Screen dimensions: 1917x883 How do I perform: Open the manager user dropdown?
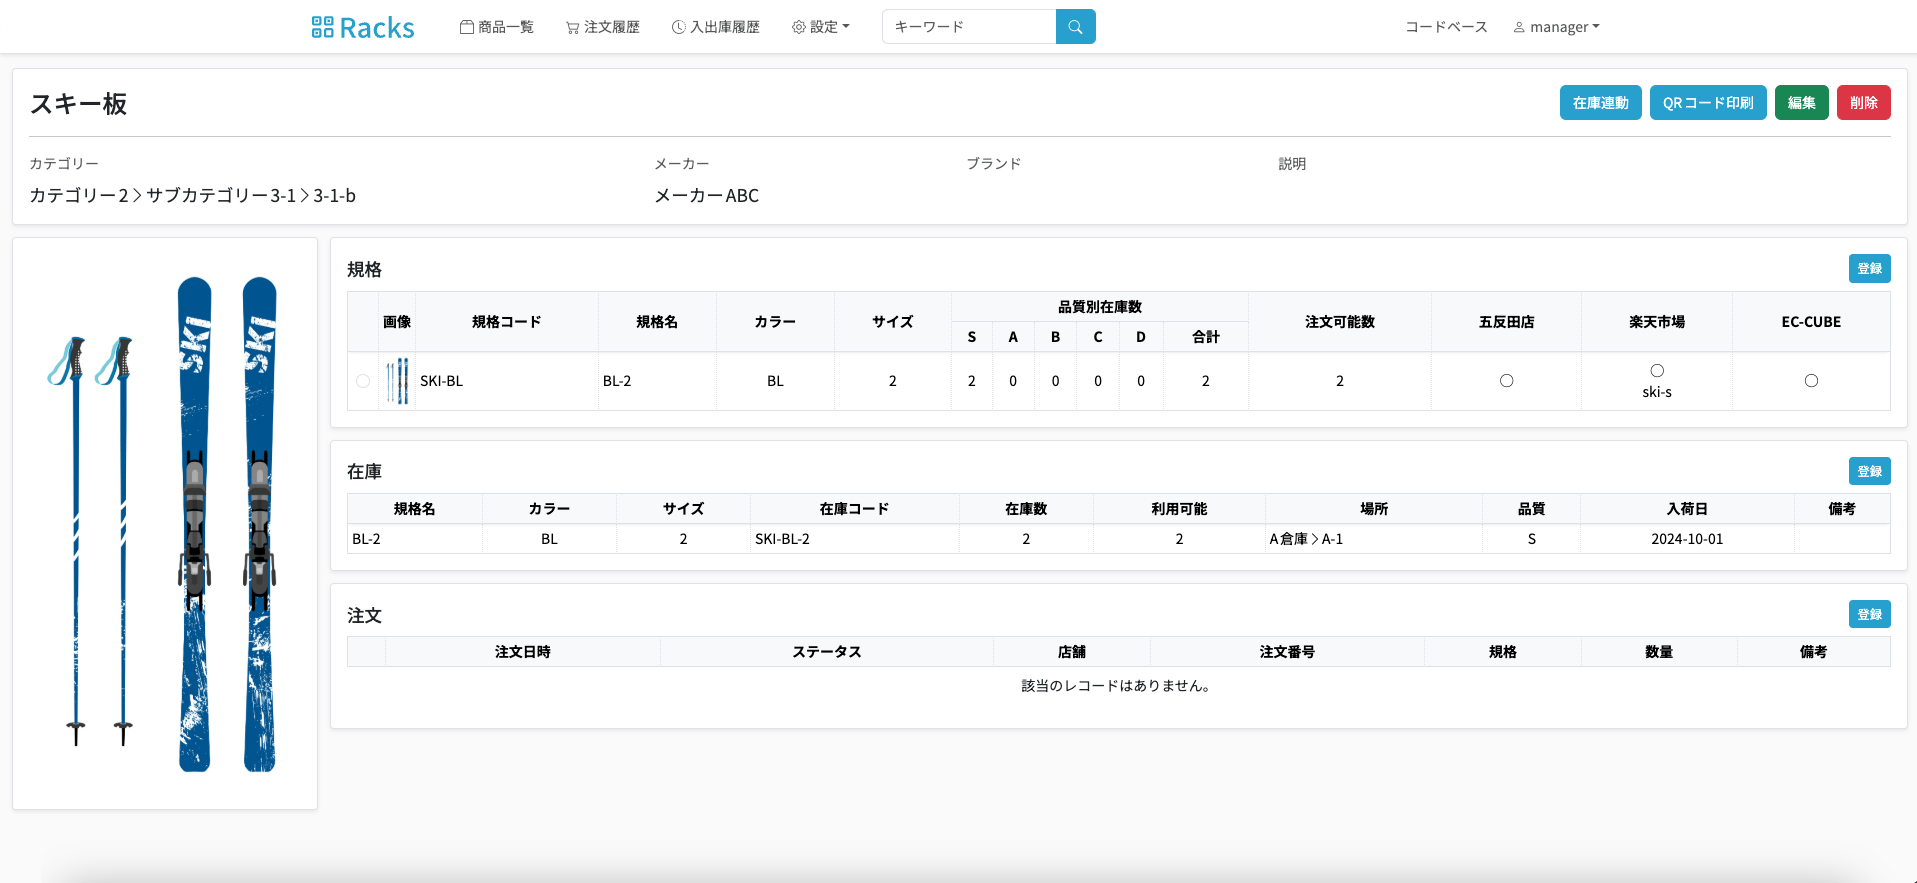tap(1556, 27)
